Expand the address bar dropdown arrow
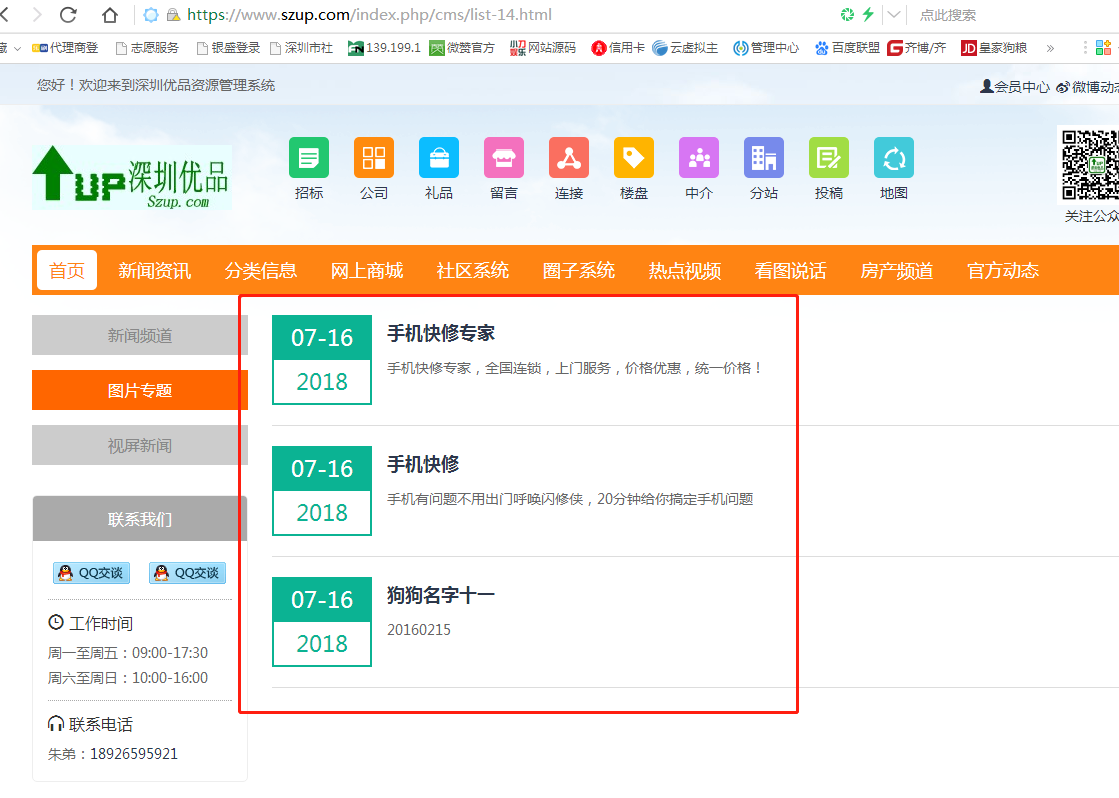The width and height of the screenshot is (1119, 798). pos(894,15)
